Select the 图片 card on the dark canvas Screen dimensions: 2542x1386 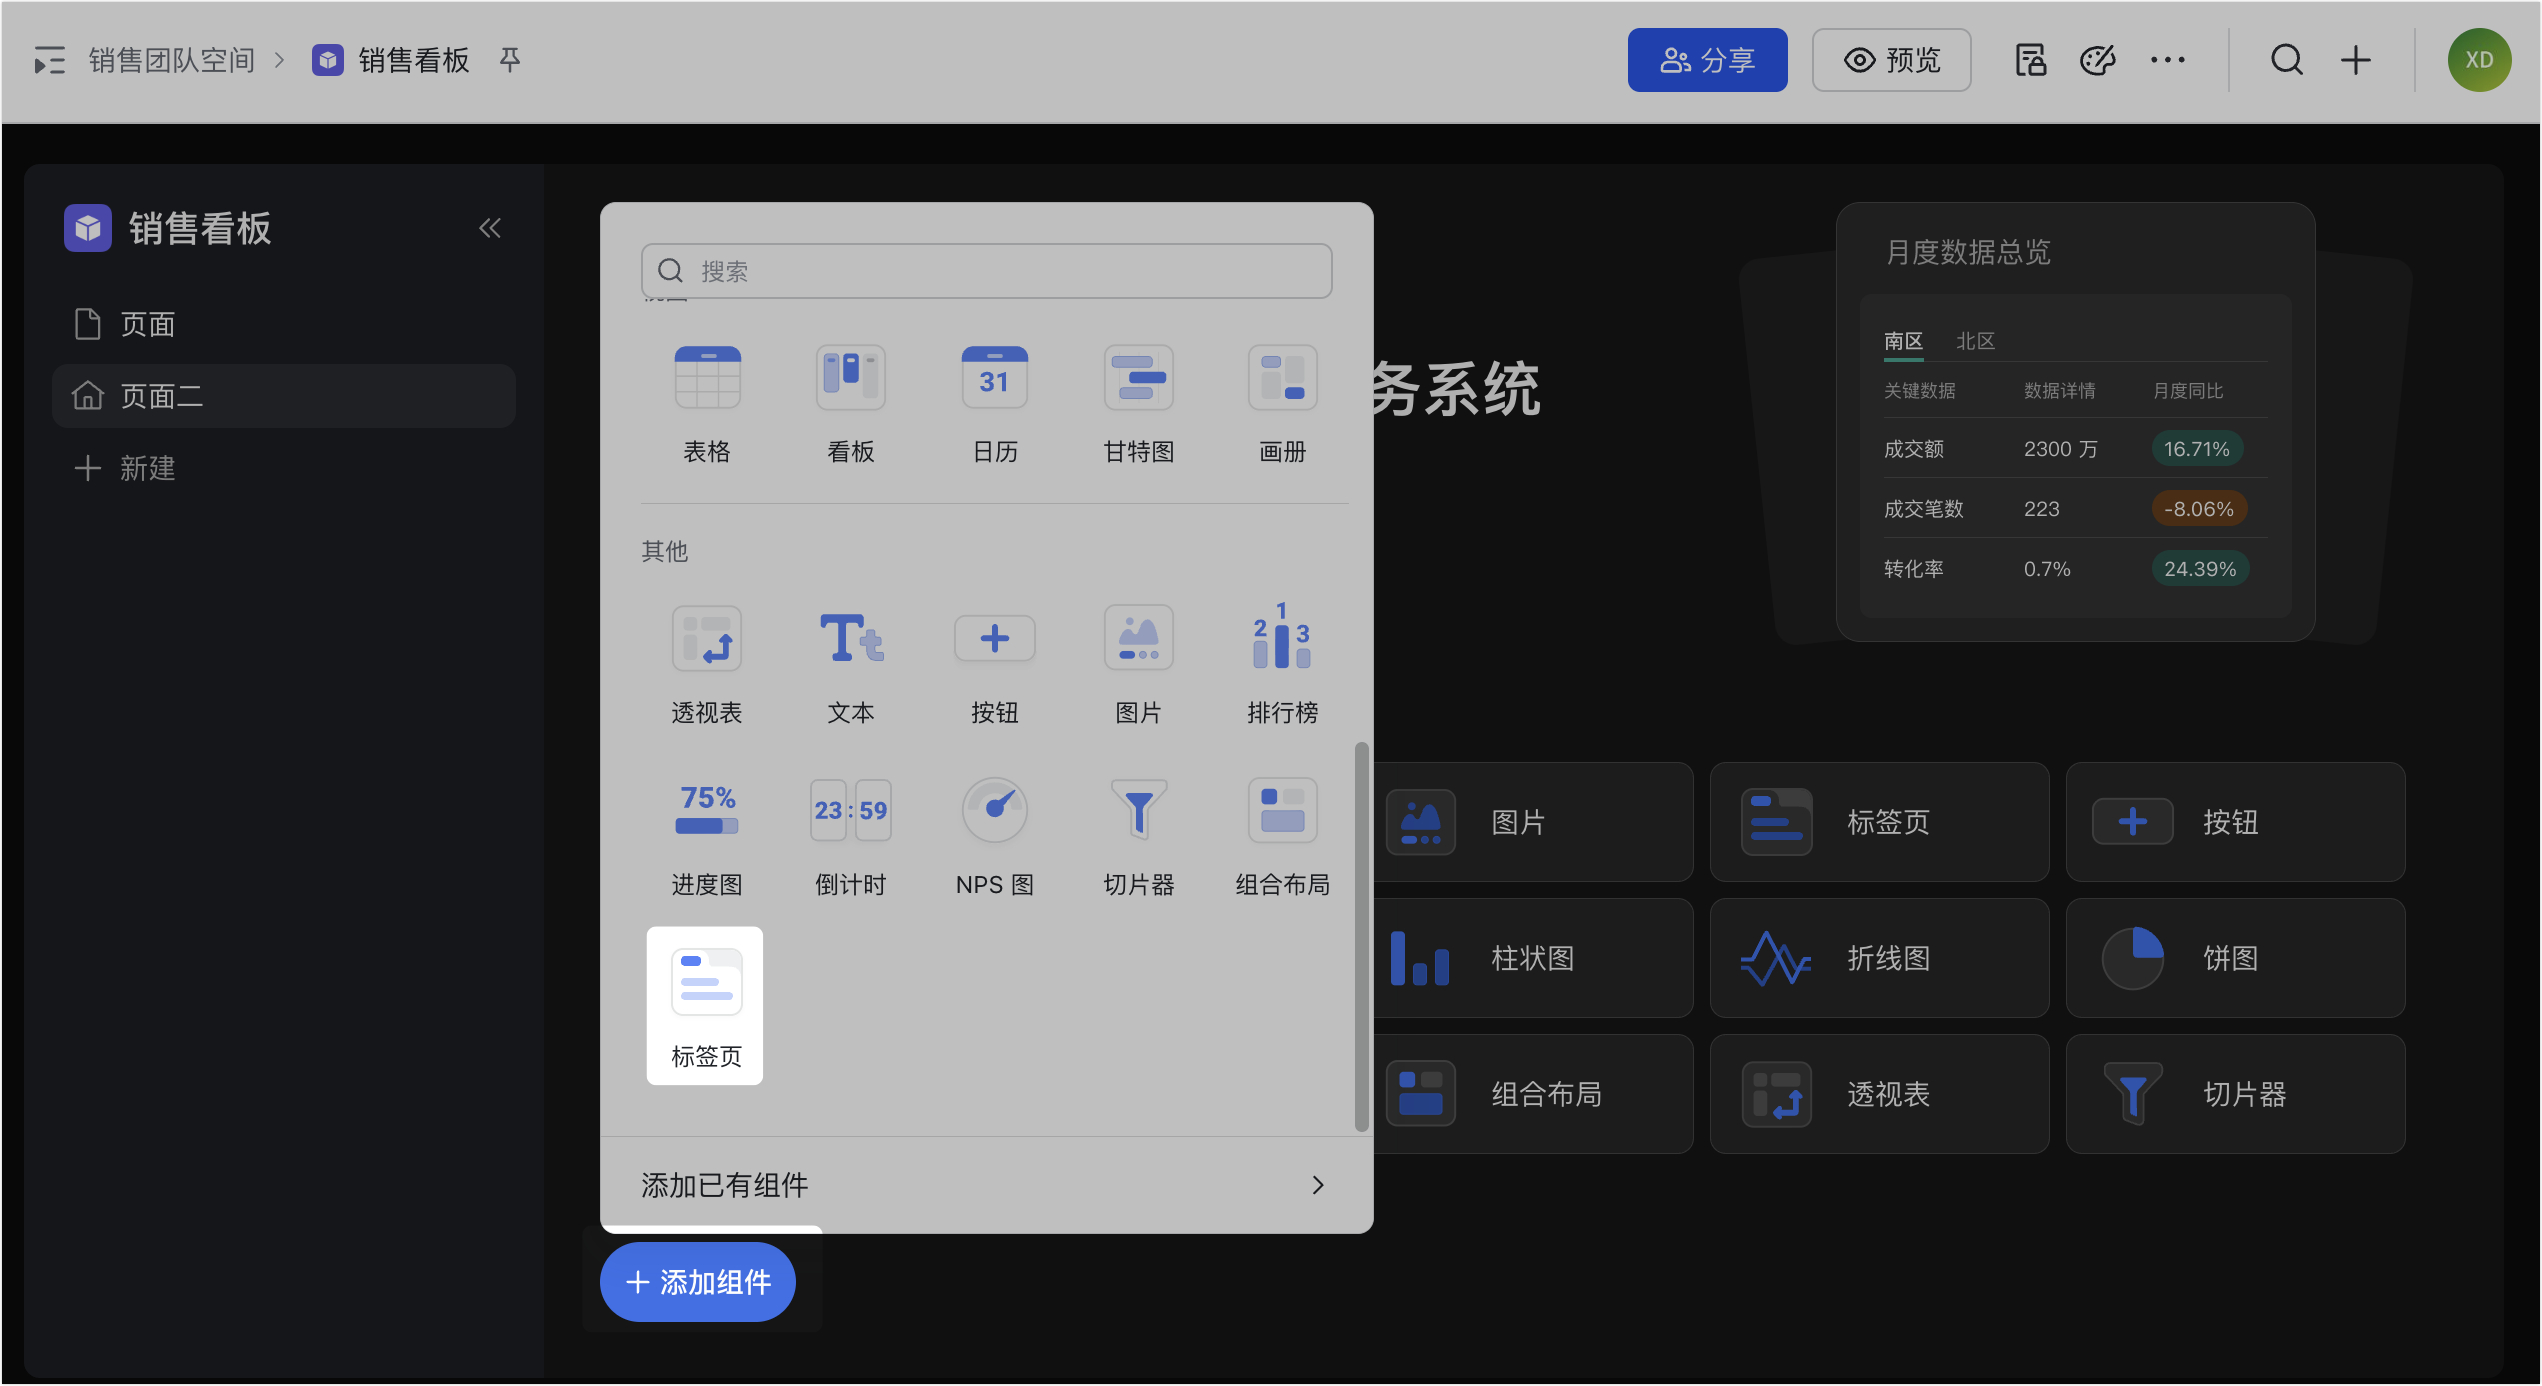[x=1532, y=822]
